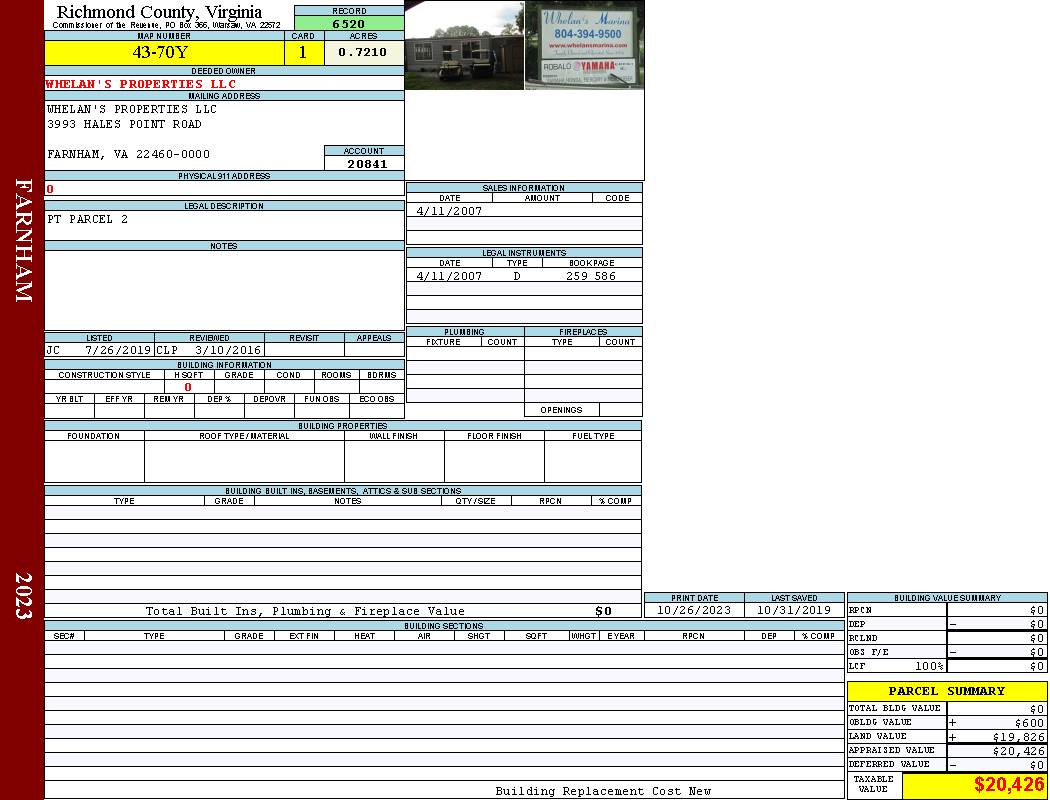Click the 2023 year sidebar label

pos(23,596)
